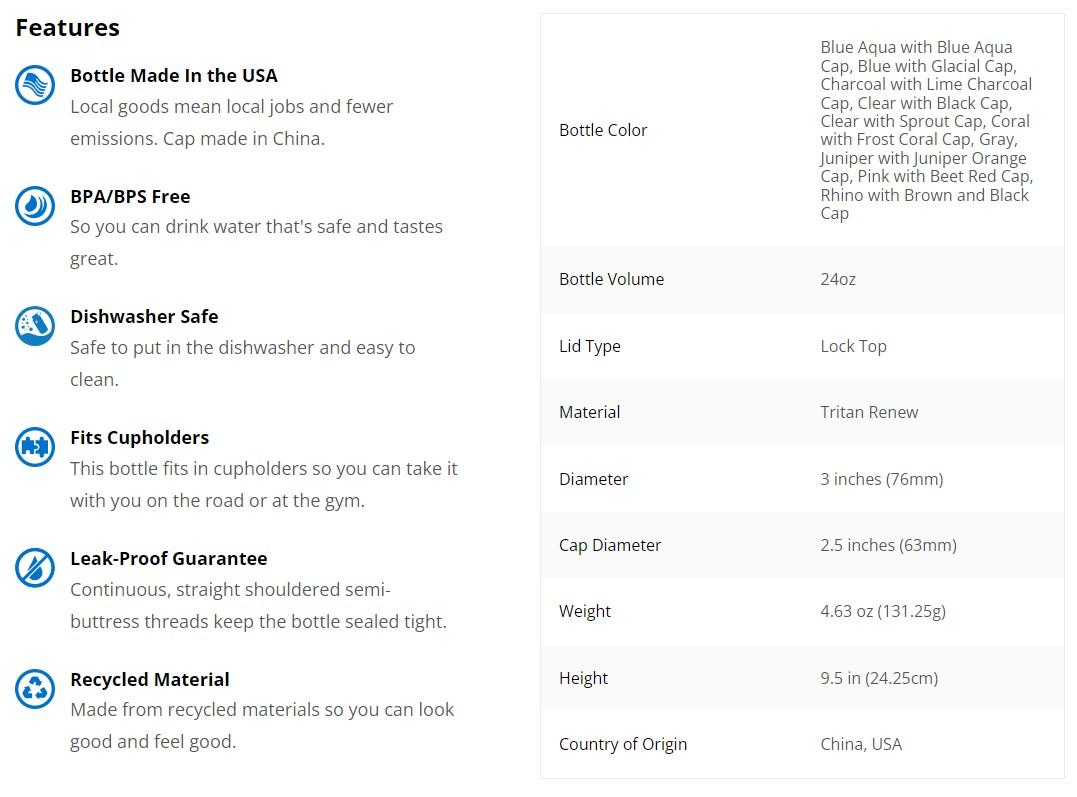Click the Fits Cupholders feature title
The image size is (1077, 797).
[139, 438]
